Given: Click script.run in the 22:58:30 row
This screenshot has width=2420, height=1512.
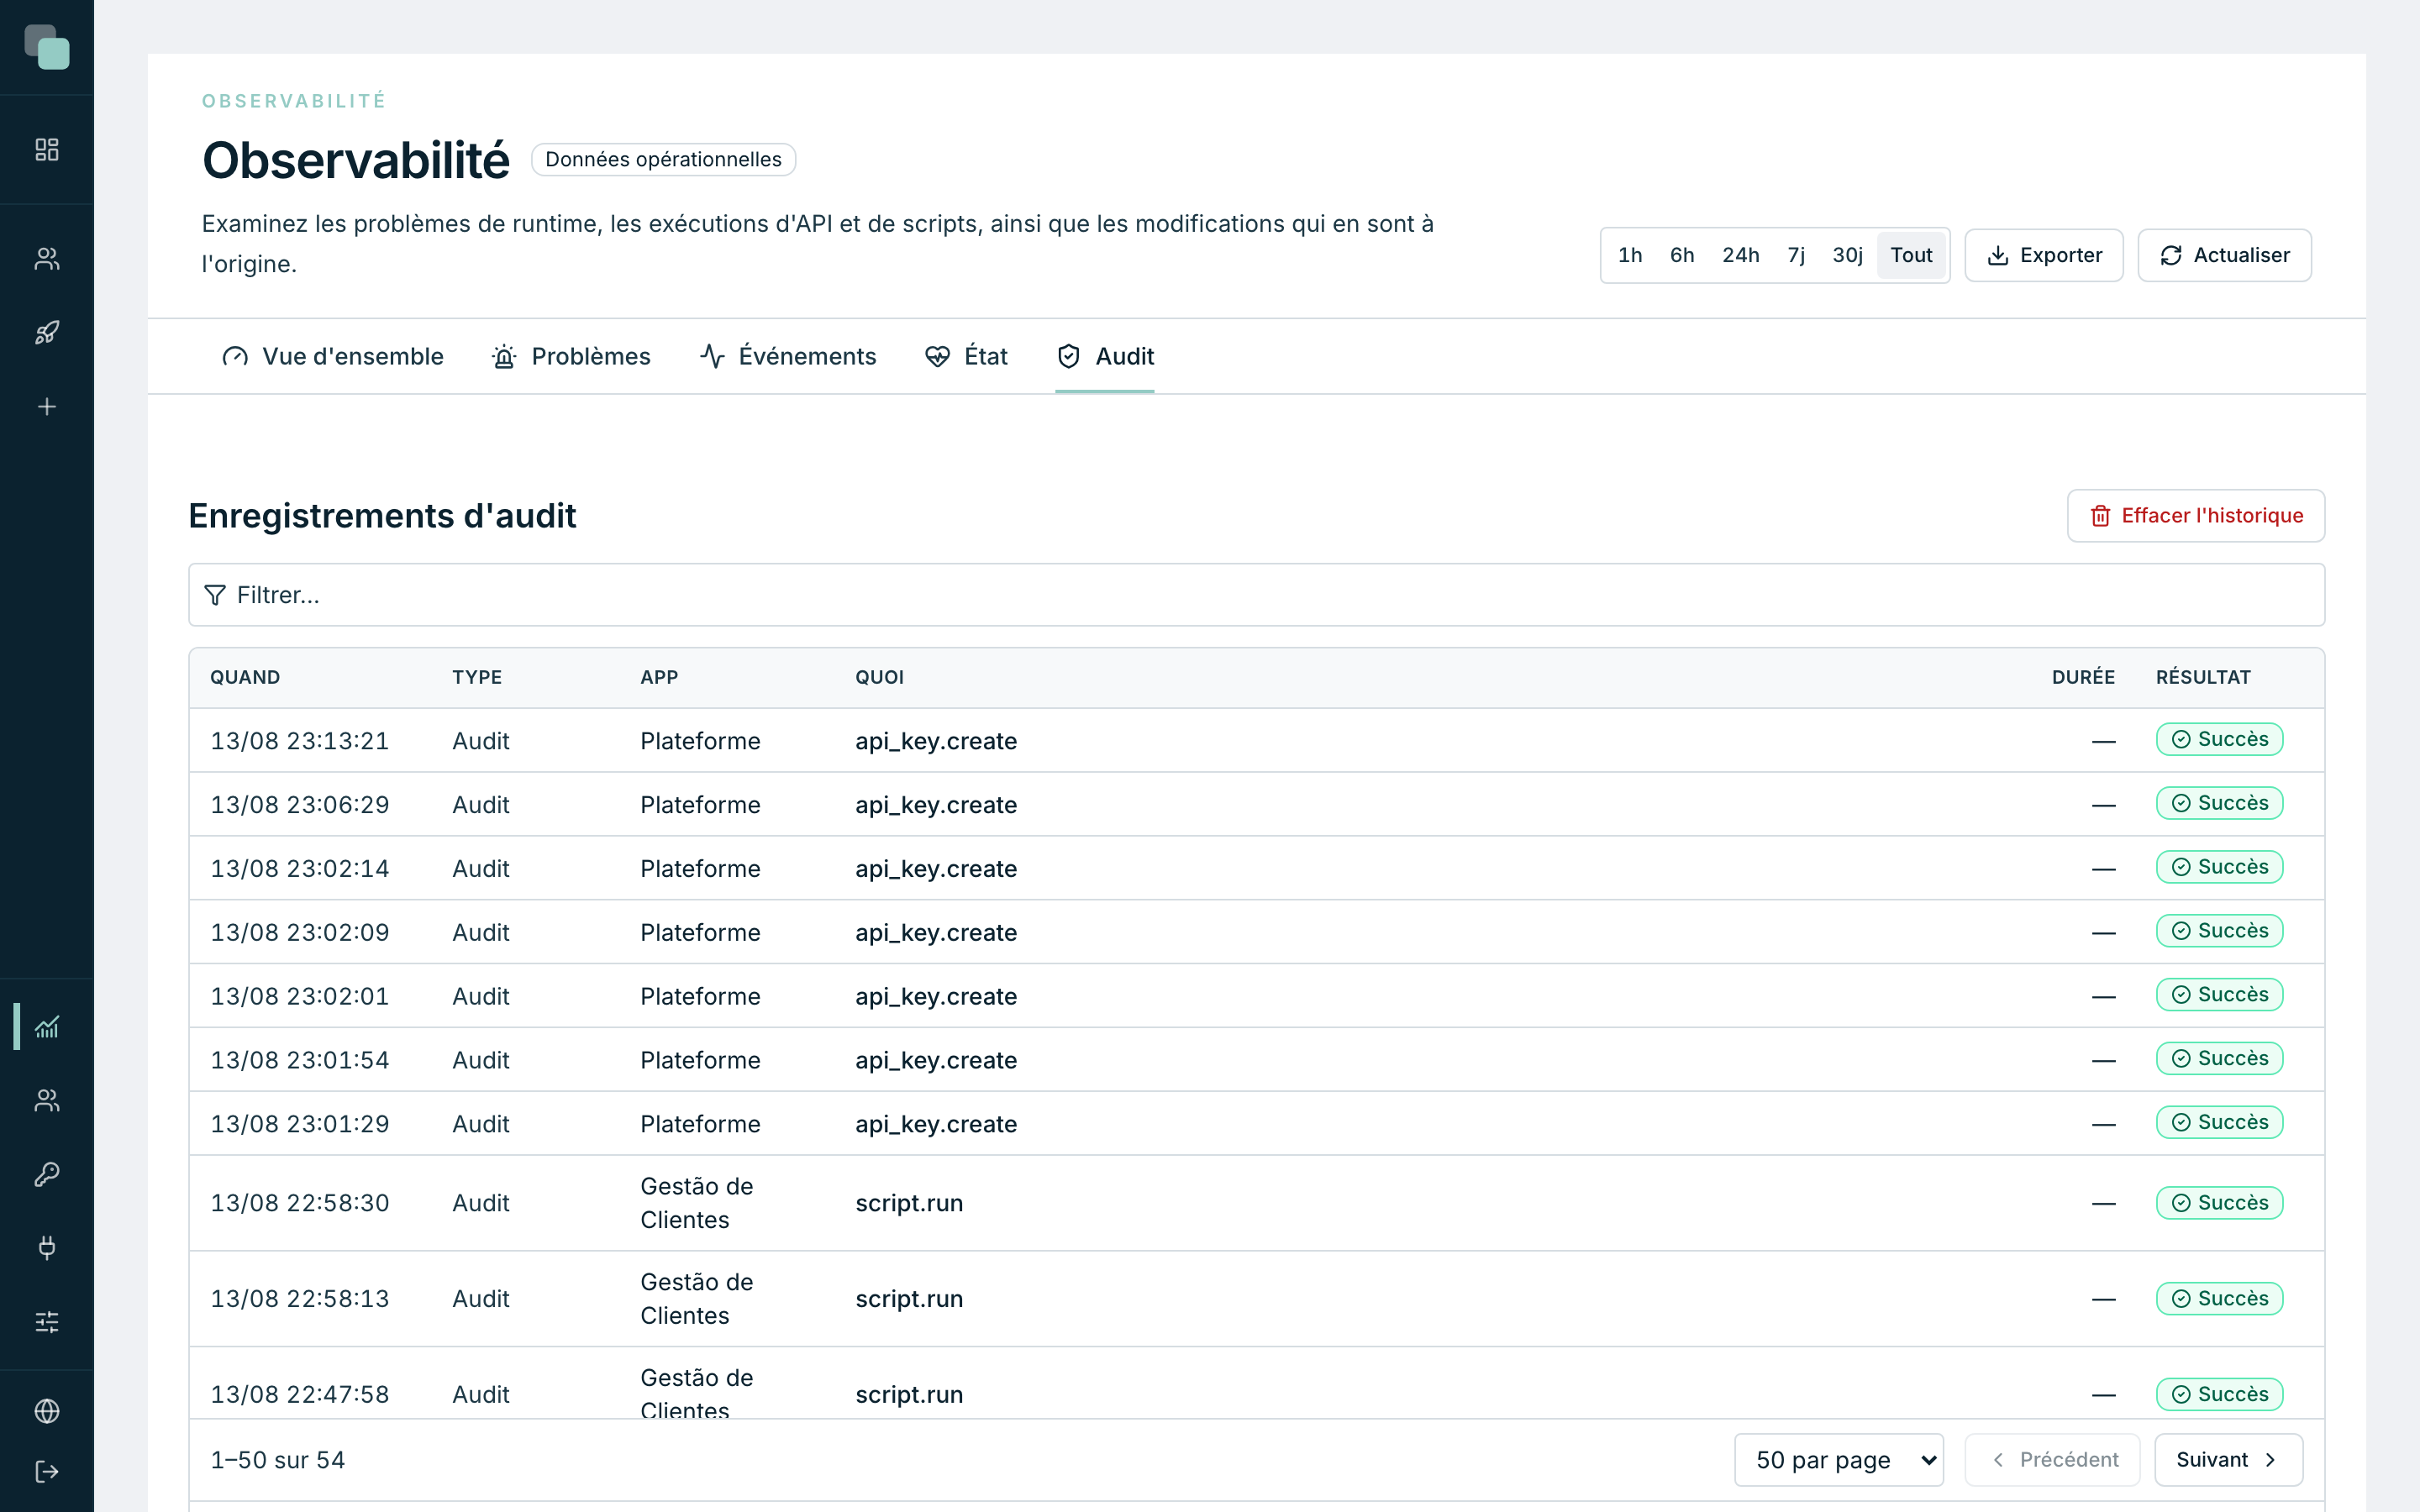Looking at the screenshot, I should tap(909, 1203).
